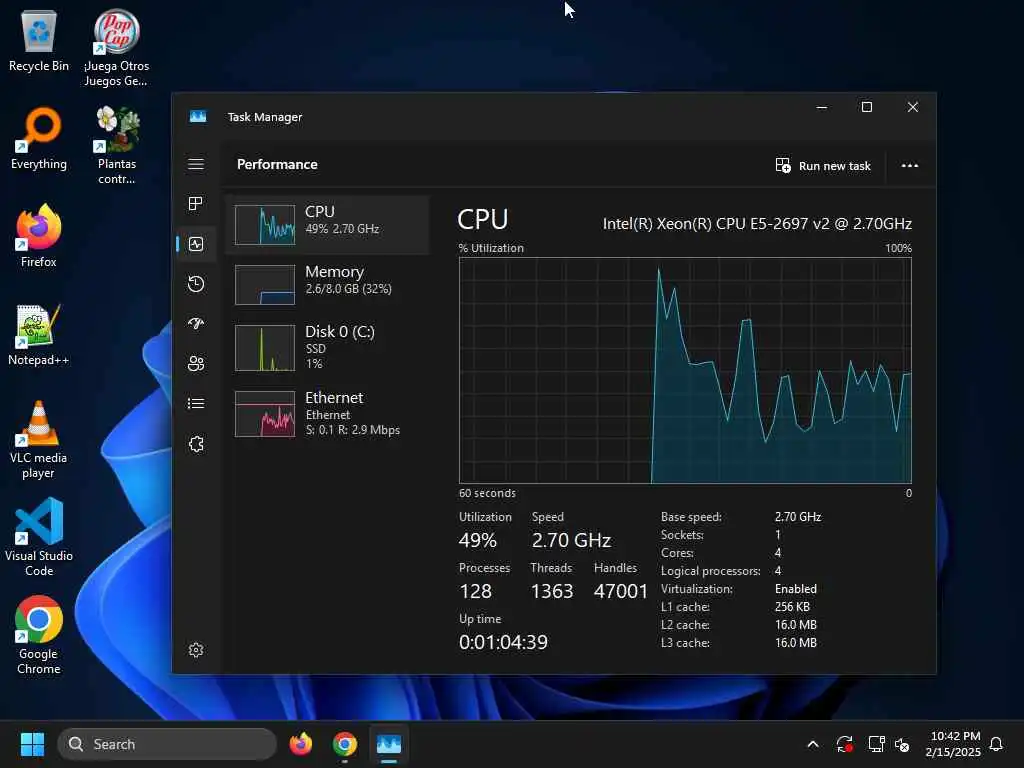The width and height of the screenshot is (1024, 768).
Task: Select the CPU performance entry
Action: (327, 225)
